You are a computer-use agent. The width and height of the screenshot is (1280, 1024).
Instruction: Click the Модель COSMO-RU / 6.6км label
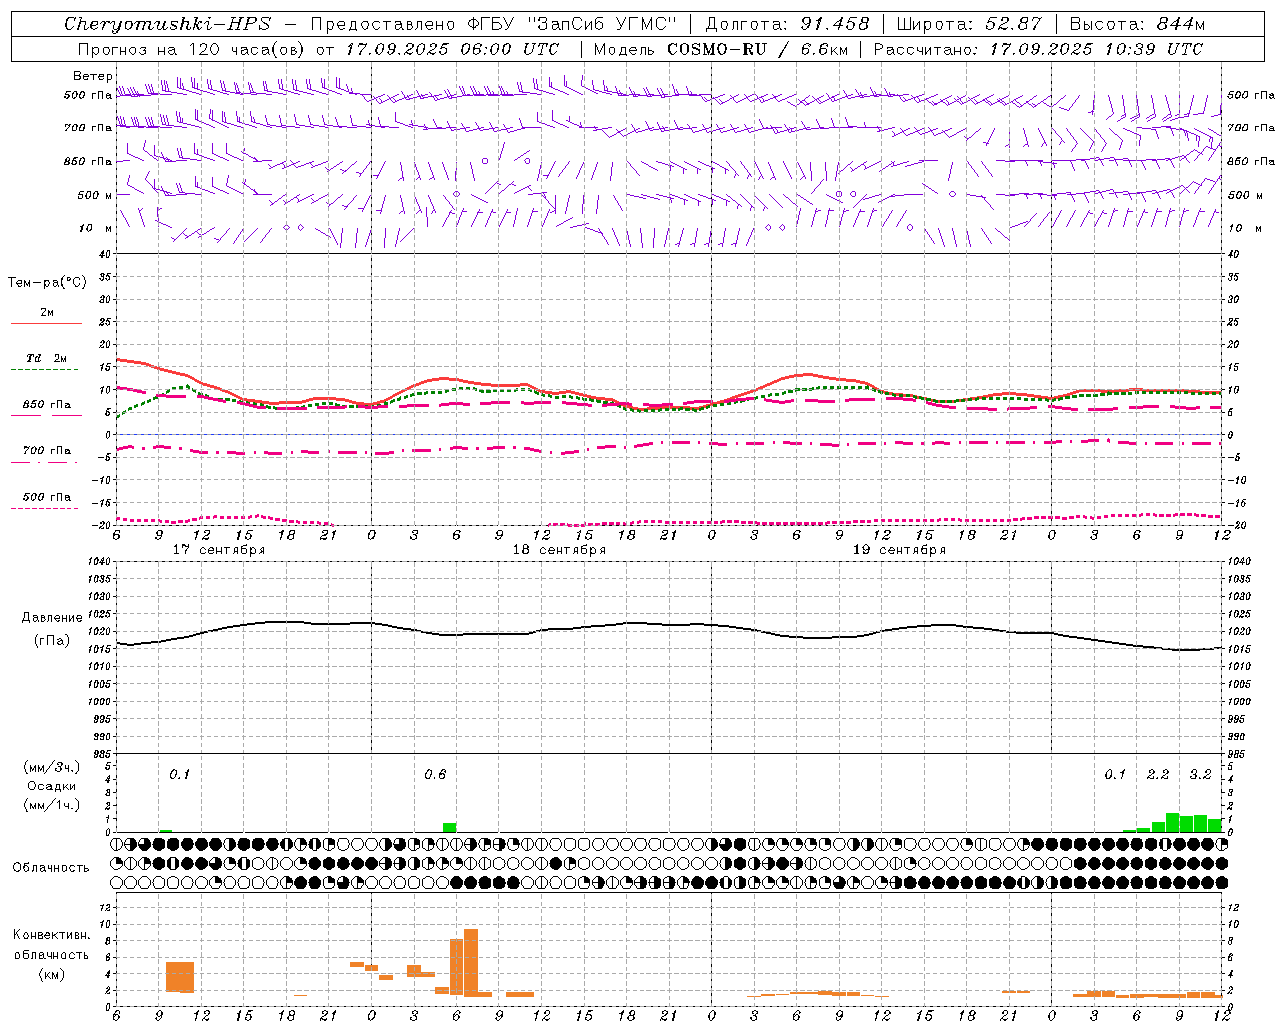click(x=720, y=49)
